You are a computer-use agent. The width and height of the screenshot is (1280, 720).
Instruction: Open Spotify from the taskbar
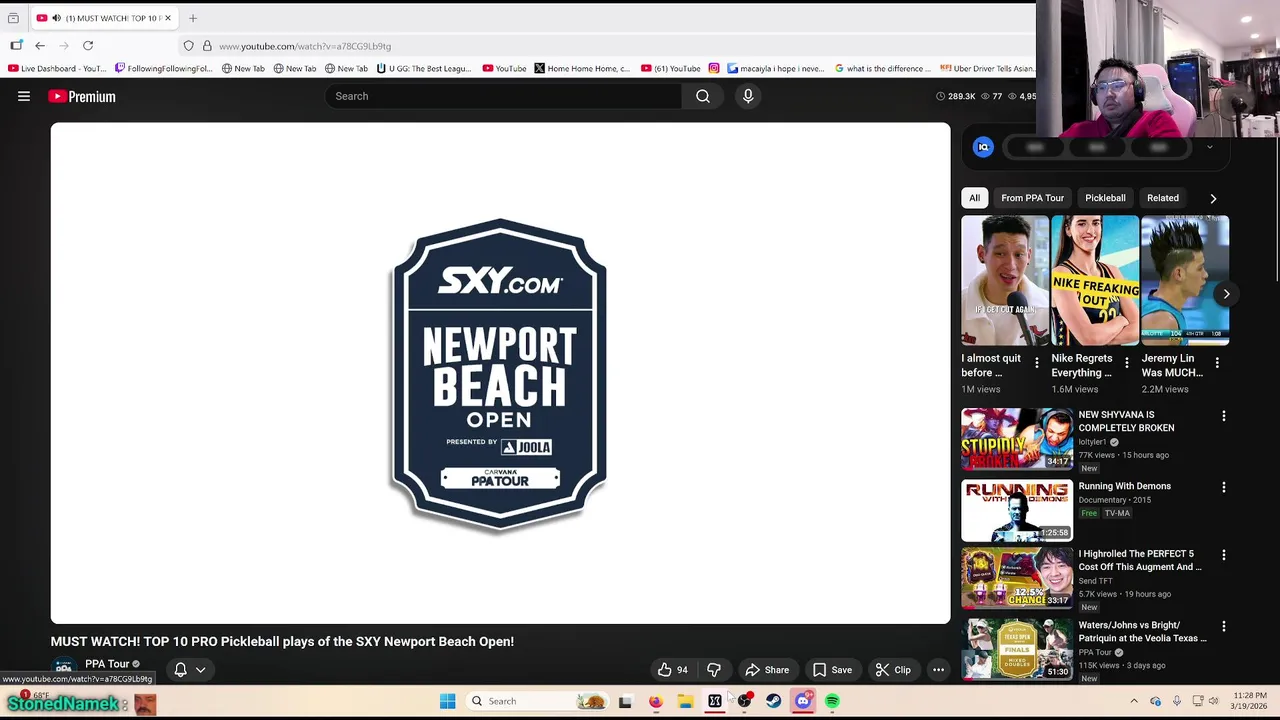click(x=832, y=701)
